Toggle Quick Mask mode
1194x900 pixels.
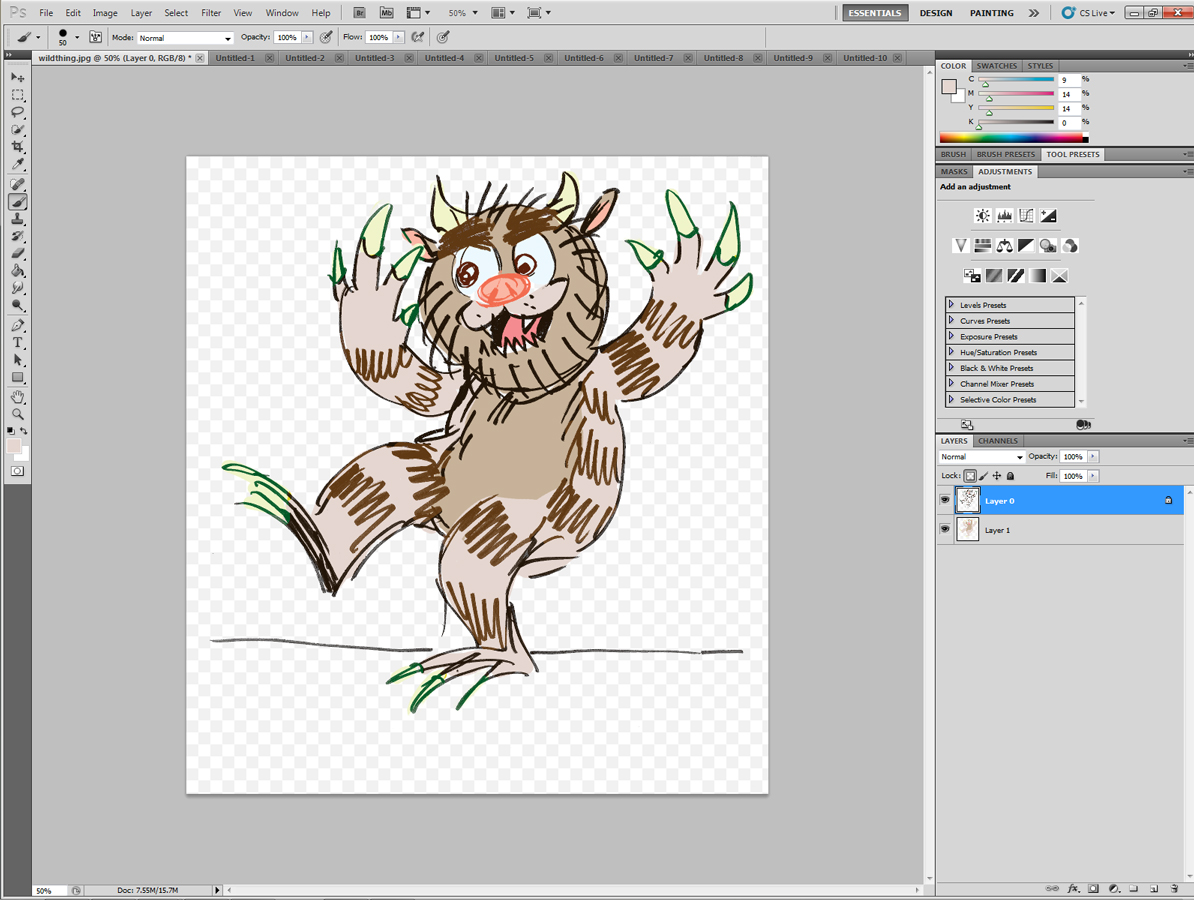pos(18,471)
